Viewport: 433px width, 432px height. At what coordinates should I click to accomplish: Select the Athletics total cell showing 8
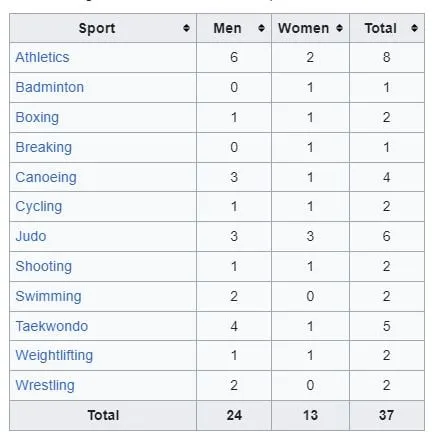coord(387,57)
